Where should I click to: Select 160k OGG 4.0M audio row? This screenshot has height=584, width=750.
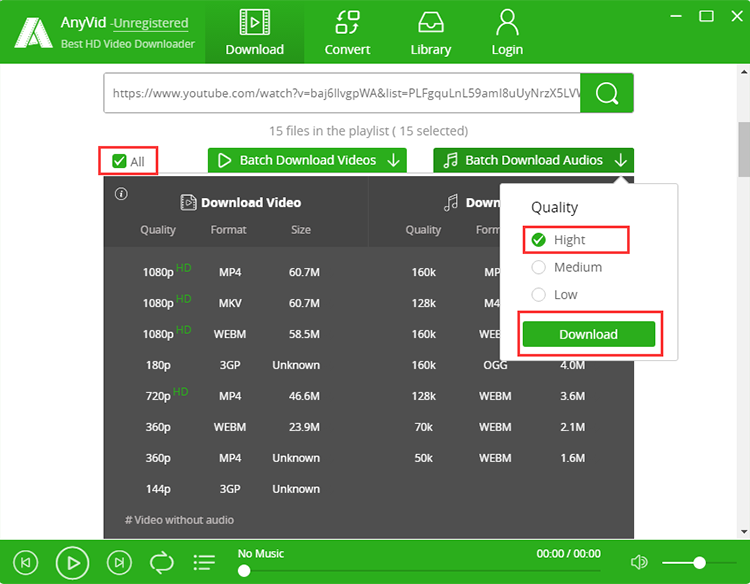tap(500, 365)
